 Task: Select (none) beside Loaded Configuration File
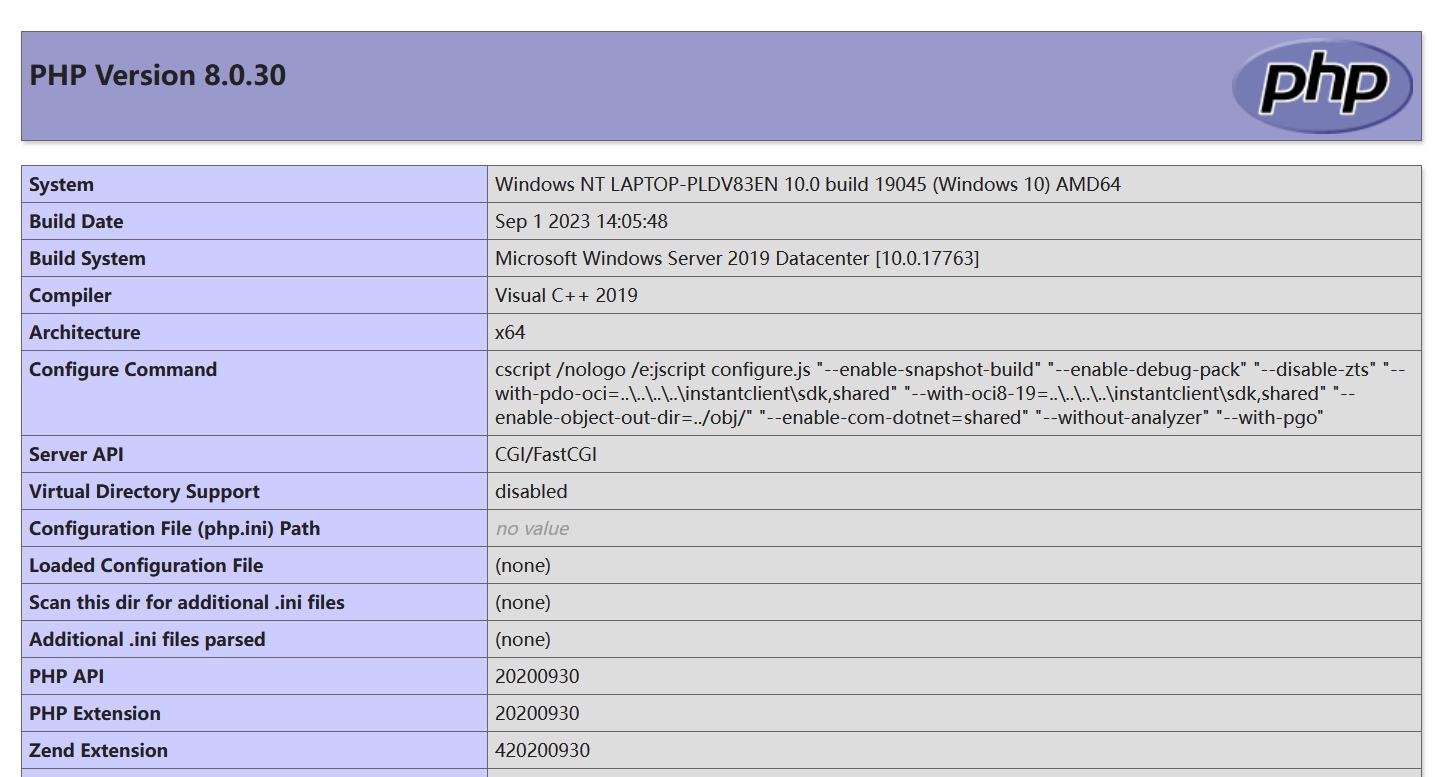tap(523, 566)
